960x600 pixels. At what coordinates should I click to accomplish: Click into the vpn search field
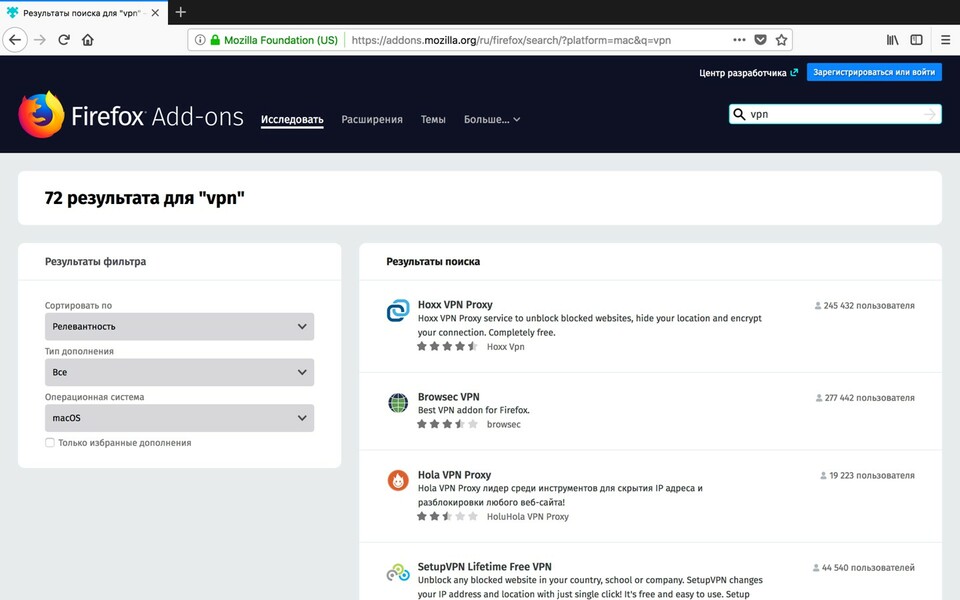point(835,114)
